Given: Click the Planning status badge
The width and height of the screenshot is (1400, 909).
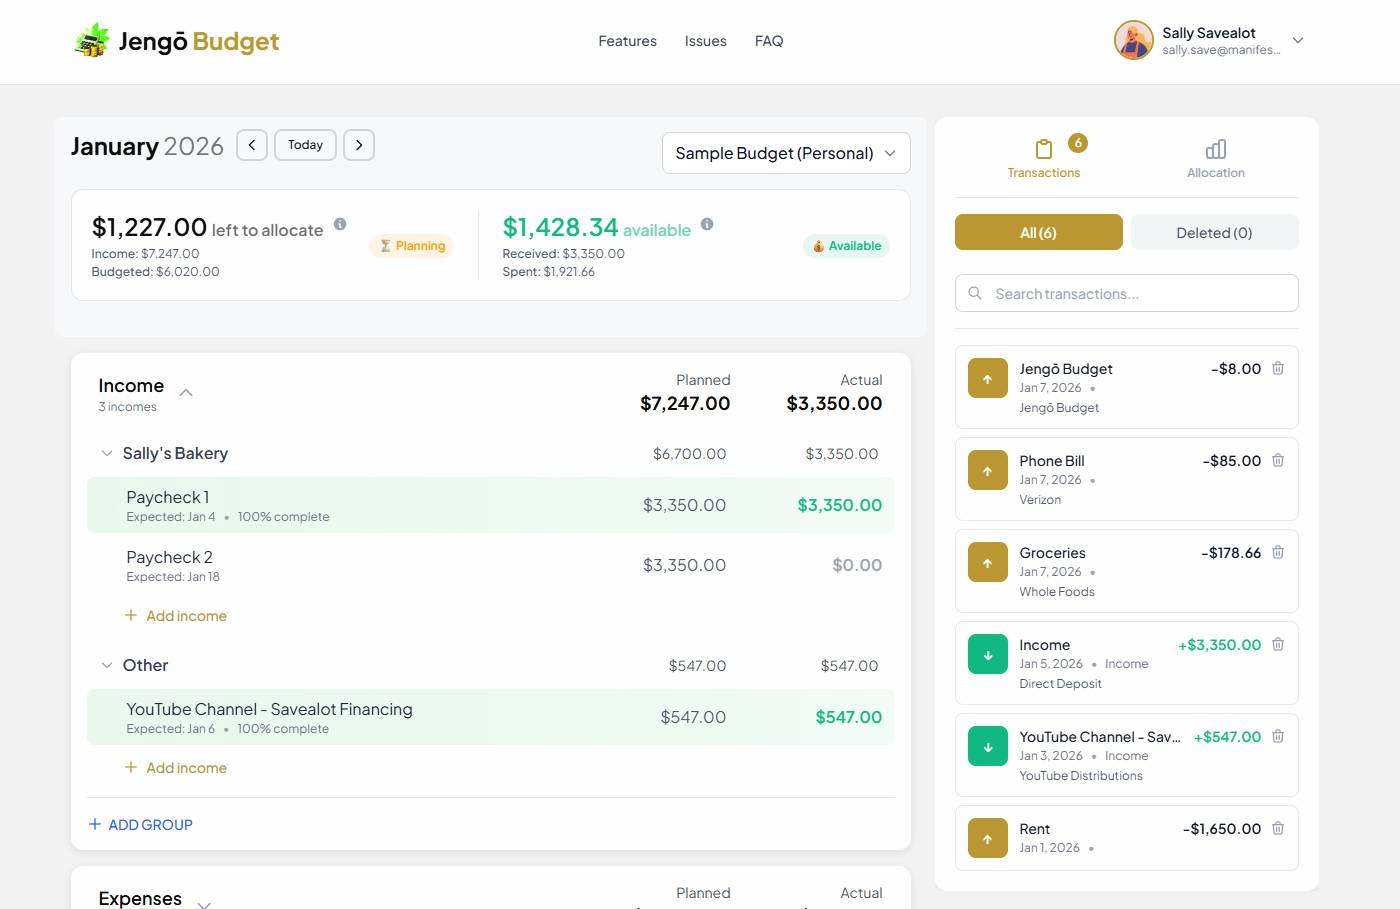Looking at the screenshot, I should point(411,245).
